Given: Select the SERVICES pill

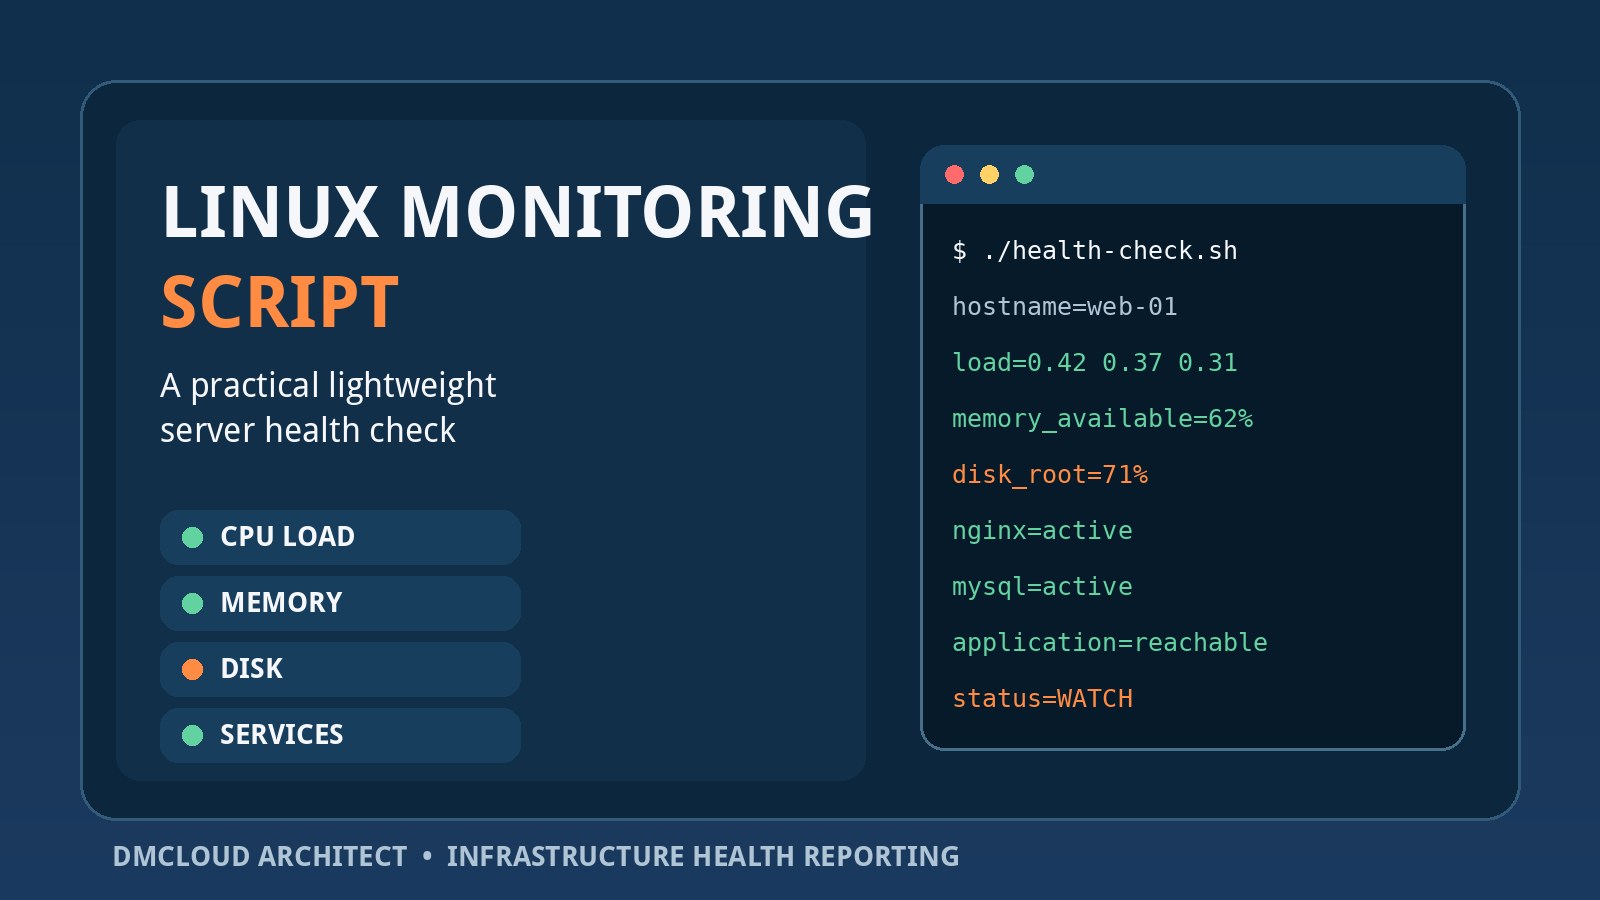Looking at the screenshot, I should click(x=340, y=735).
